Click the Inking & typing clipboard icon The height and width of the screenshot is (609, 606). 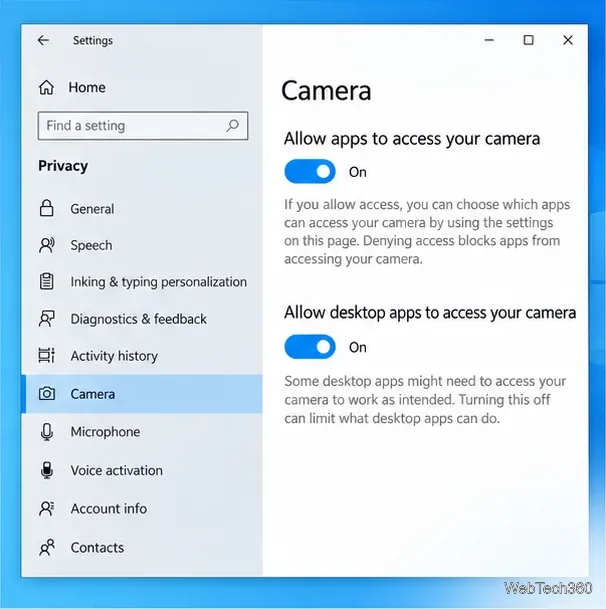47,281
